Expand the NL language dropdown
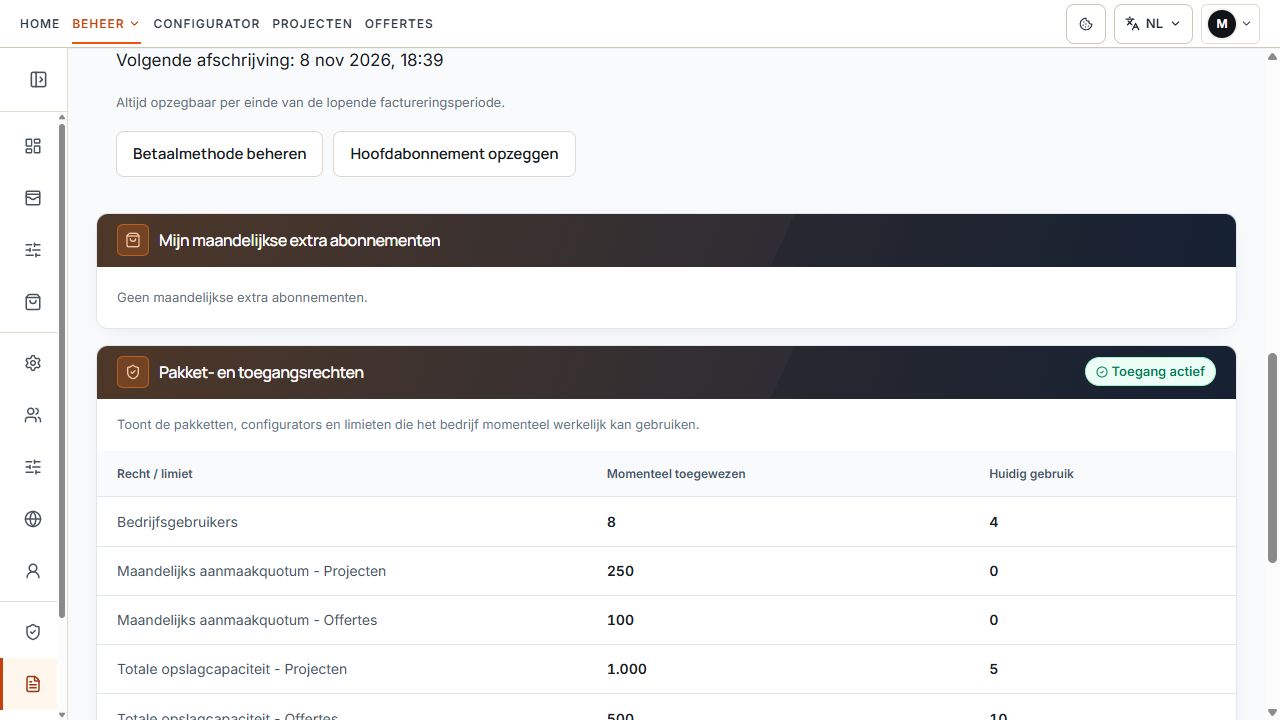 1153,24
